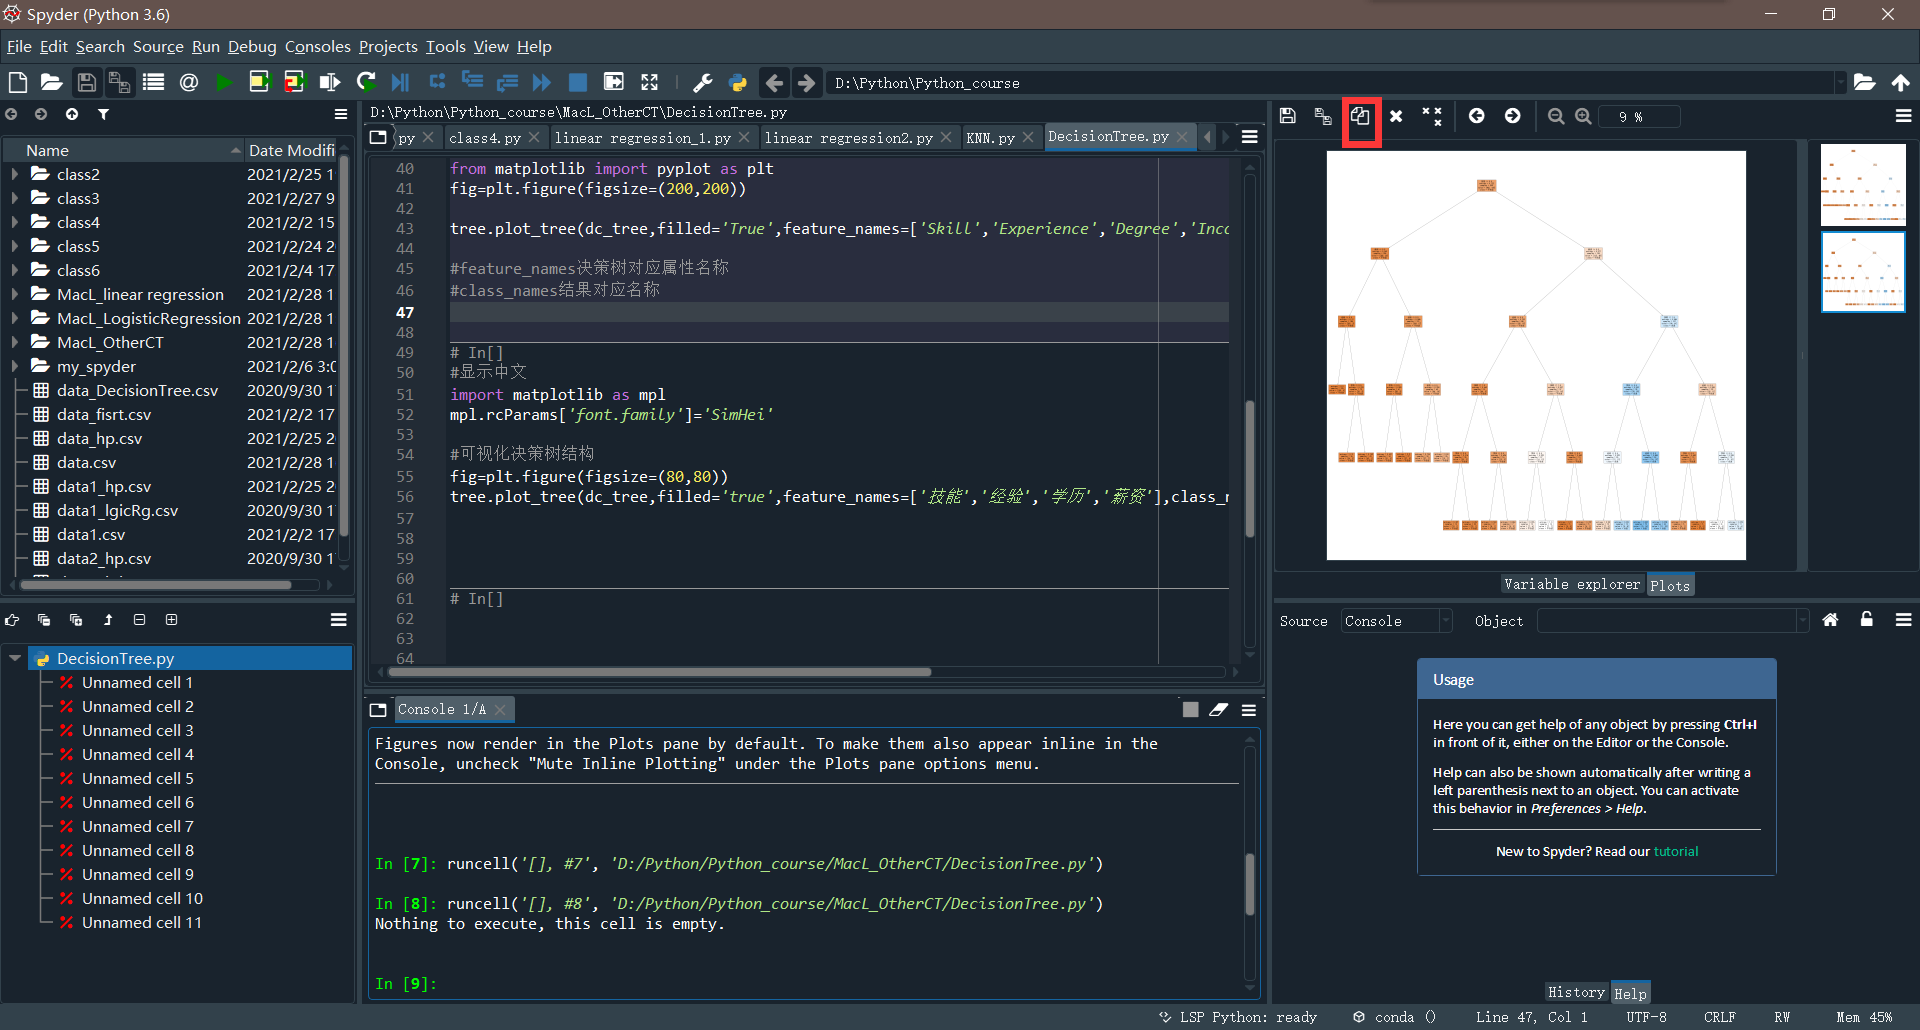Click the plot zoom percentage field

(x=1638, y=117)
